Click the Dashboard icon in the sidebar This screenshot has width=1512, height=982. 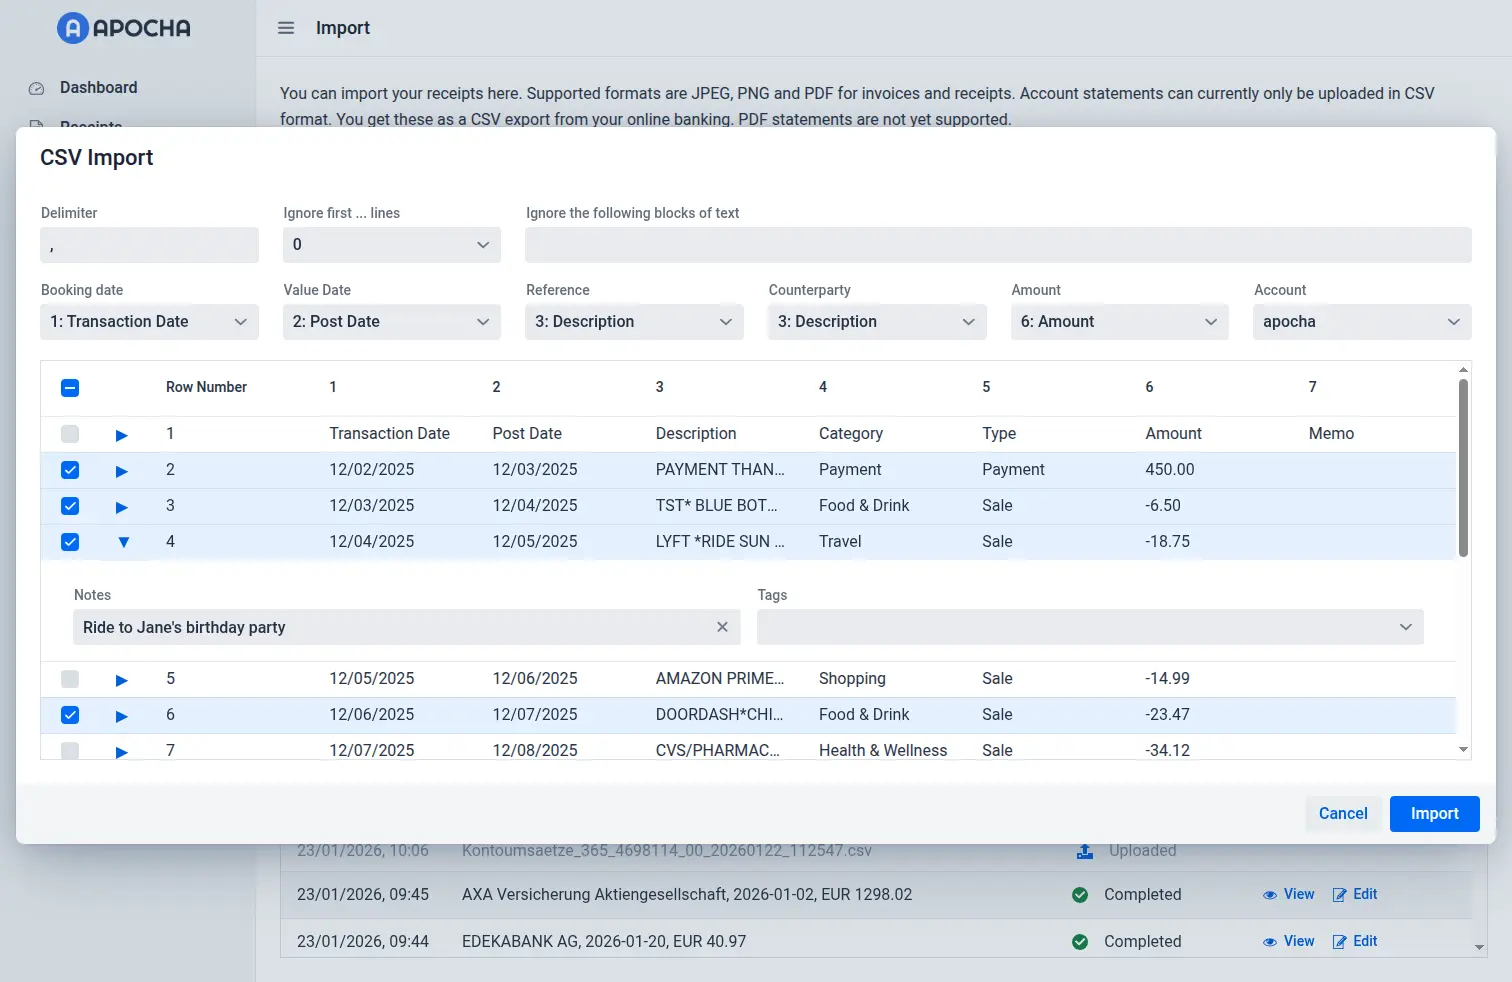[x=36, y=88]
